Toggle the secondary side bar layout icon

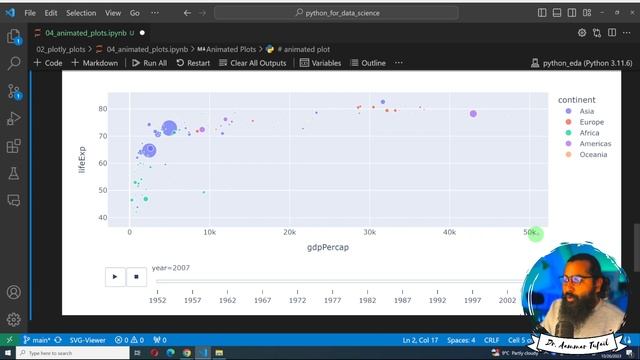click(572, 13)
